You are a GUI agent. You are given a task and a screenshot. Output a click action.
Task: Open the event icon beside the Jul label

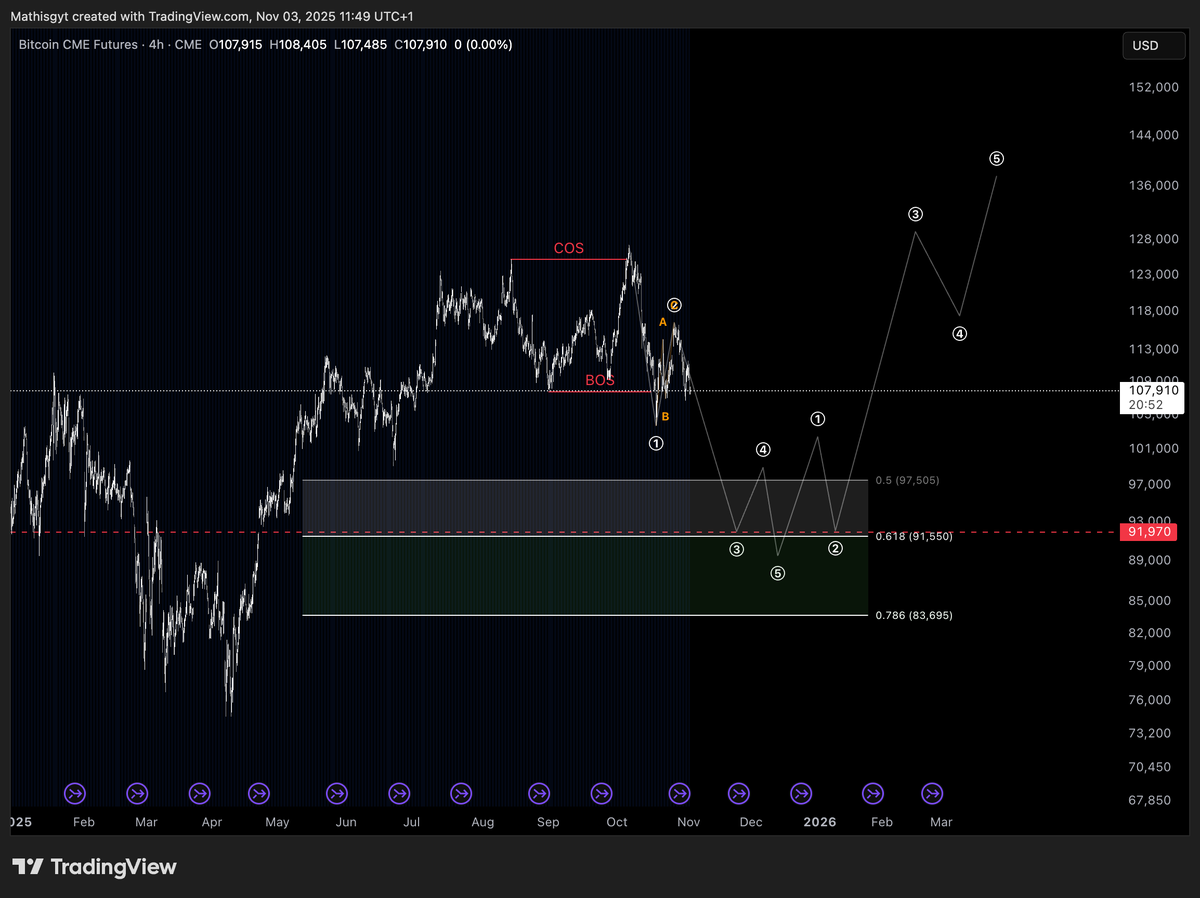click(400, 793)
